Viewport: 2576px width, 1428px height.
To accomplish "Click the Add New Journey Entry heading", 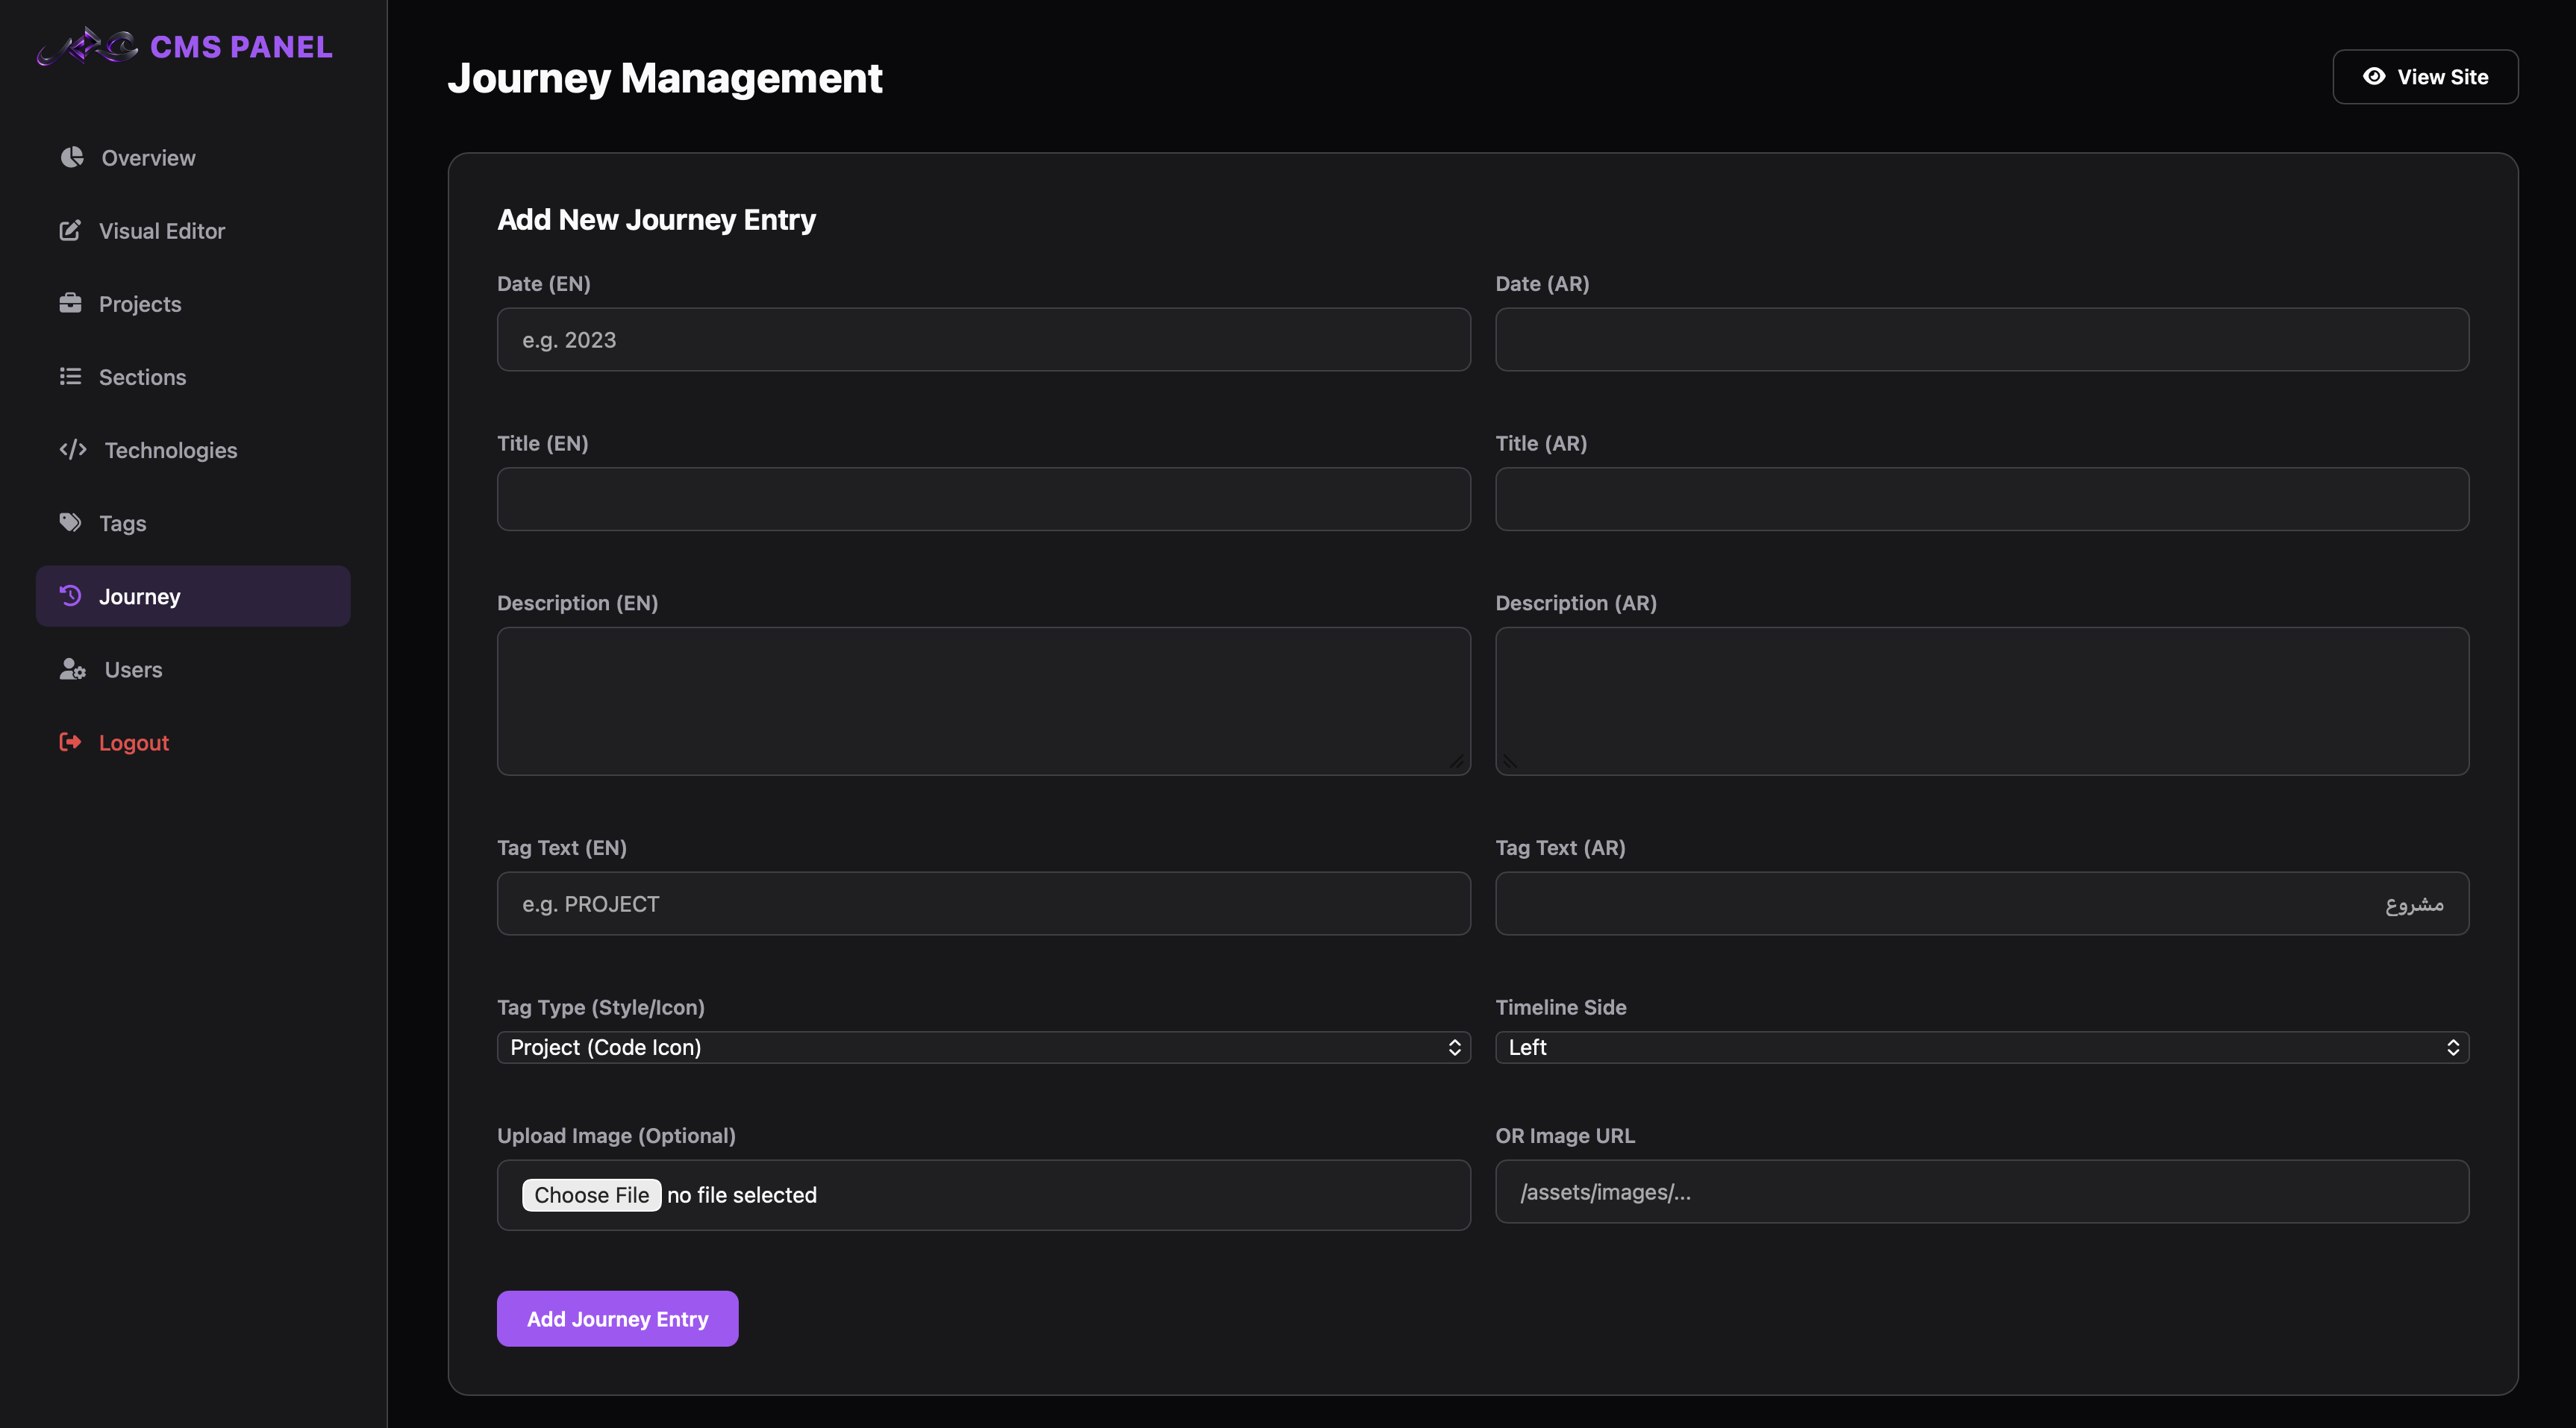I will (x=656, y=219).
